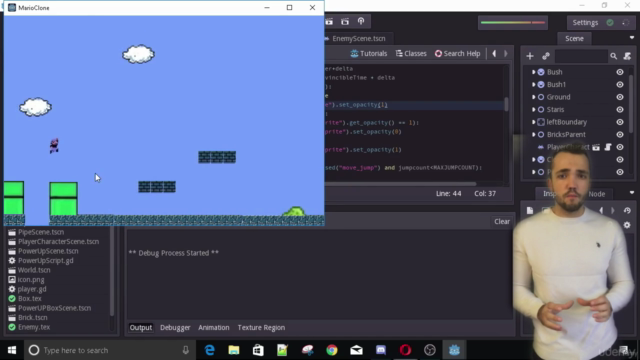Open the Inspector gear options icon
This screenshot has height=360, width=640.
pyautogui.click(x=627, y=225)
